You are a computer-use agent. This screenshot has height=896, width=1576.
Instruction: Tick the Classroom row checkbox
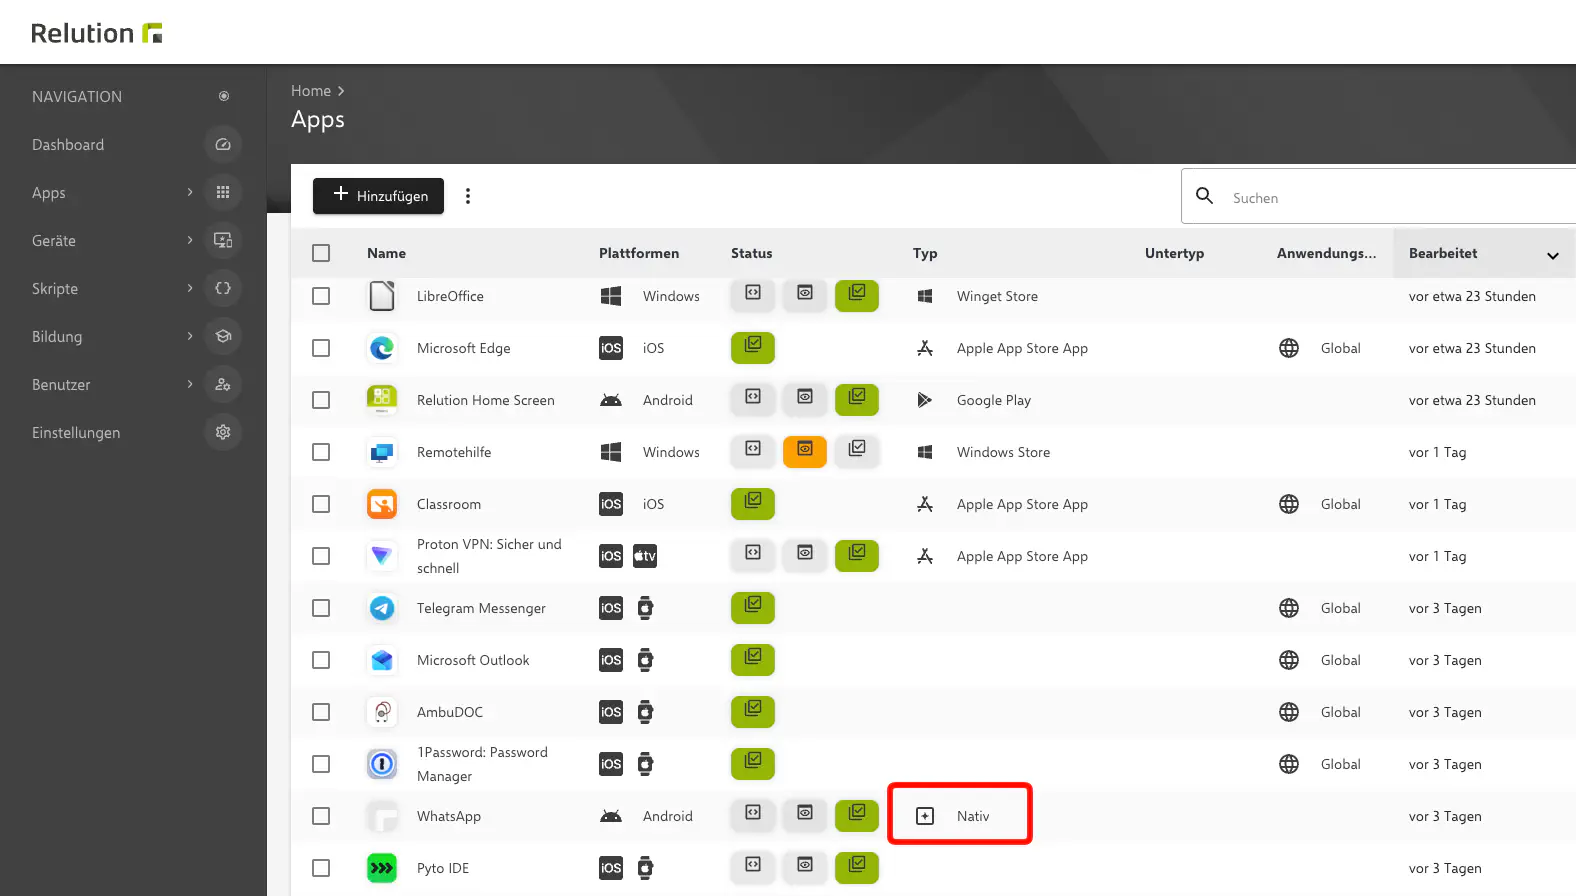click(x=321, y=504)
